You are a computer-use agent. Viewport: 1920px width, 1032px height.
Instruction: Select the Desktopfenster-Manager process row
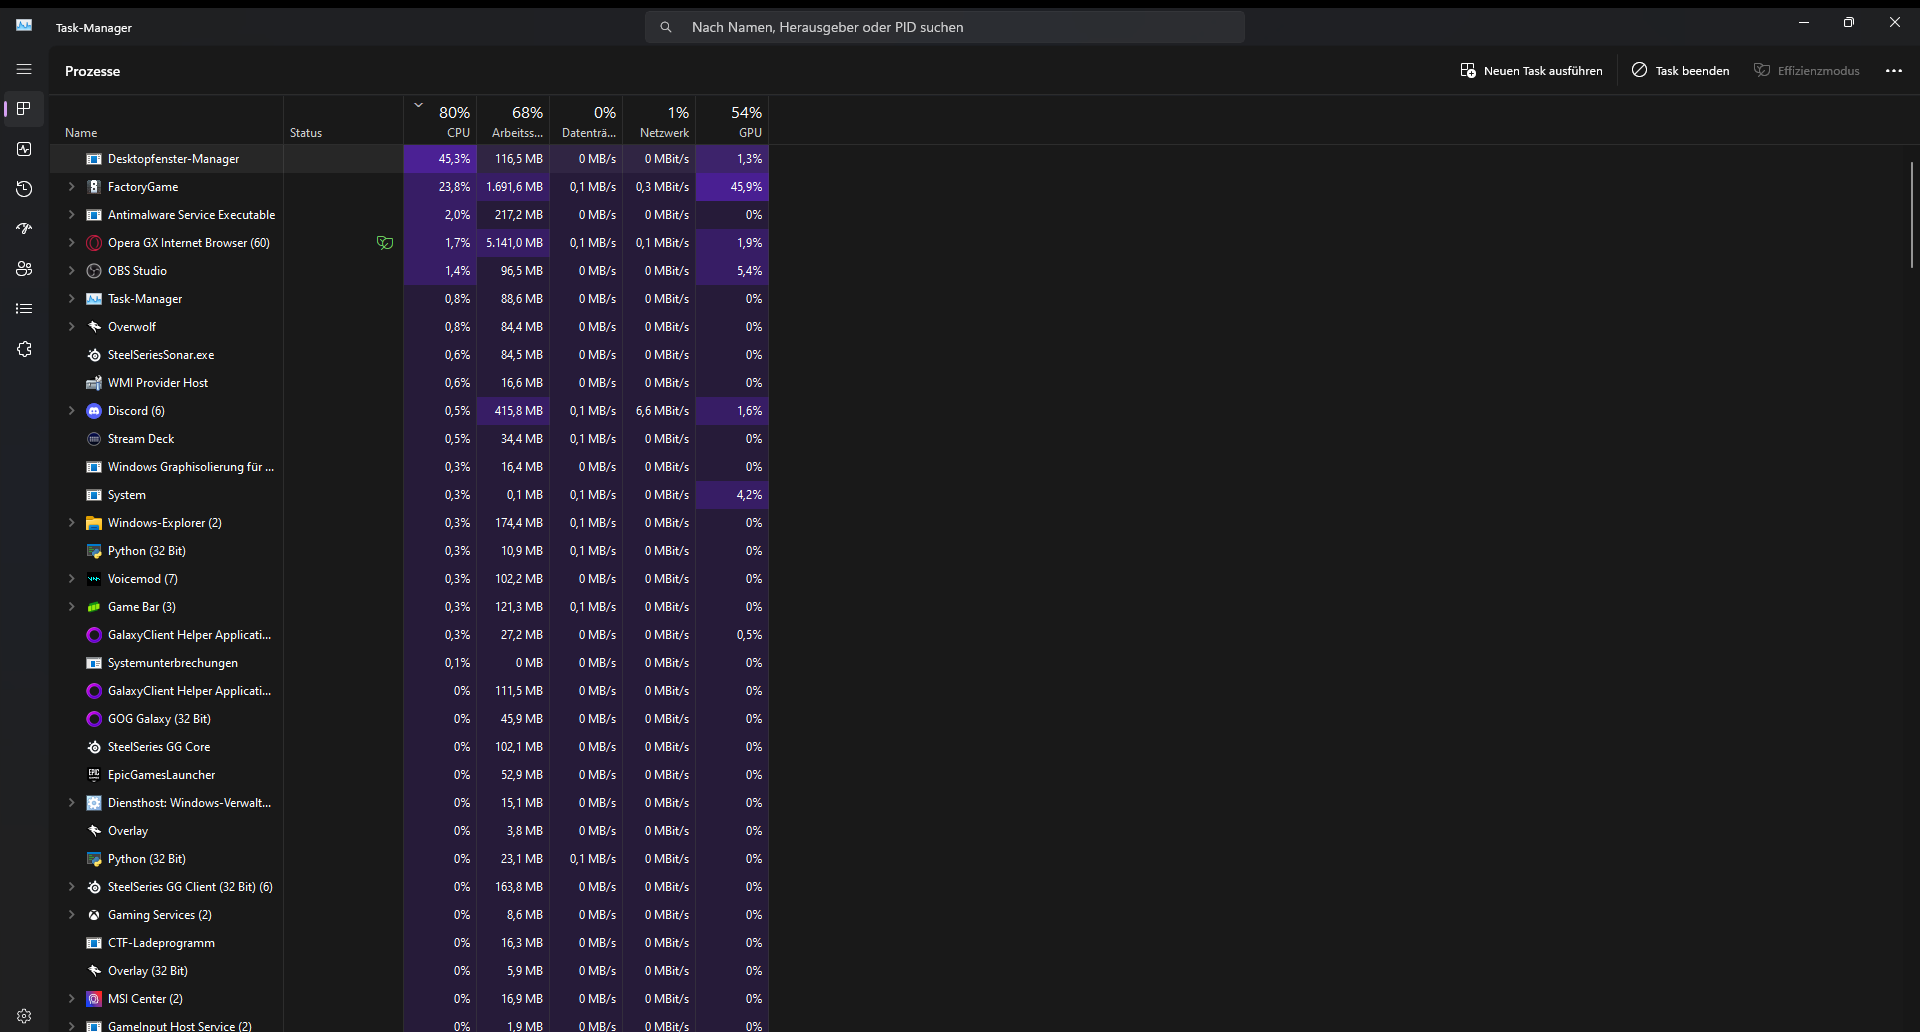click(x=409, y=159)
